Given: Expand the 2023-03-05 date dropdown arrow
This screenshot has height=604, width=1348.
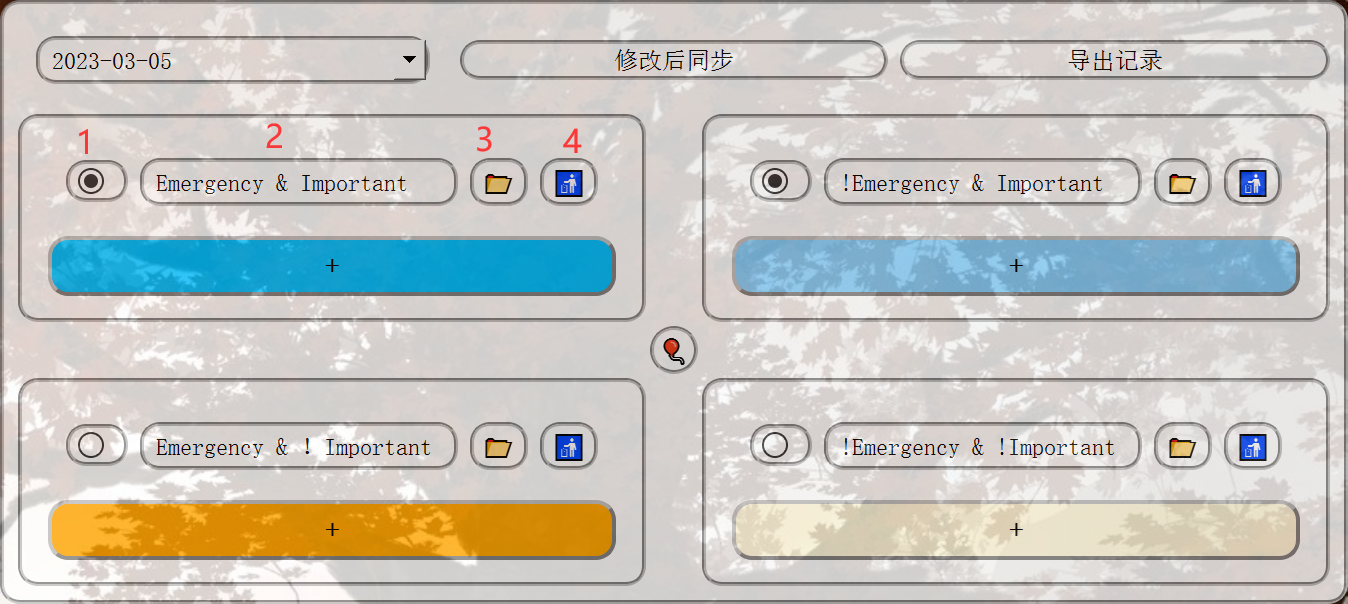Looking at the screenshot, I should pyautogui.click(x=409, y=60).
